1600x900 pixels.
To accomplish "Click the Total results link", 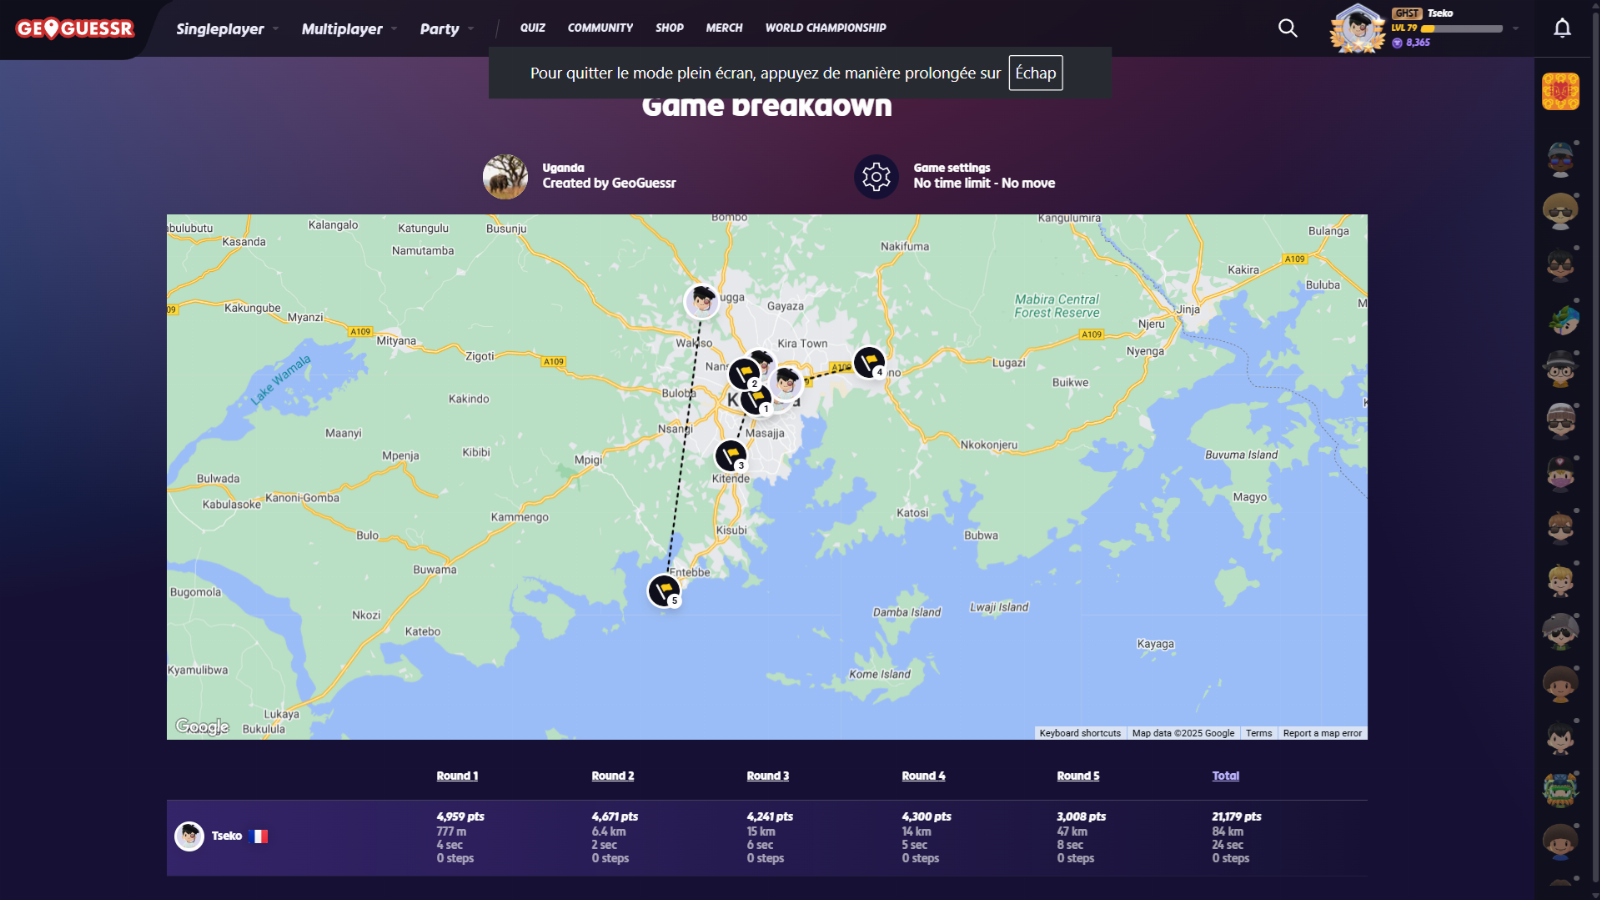I will (x=1225, y=776).
